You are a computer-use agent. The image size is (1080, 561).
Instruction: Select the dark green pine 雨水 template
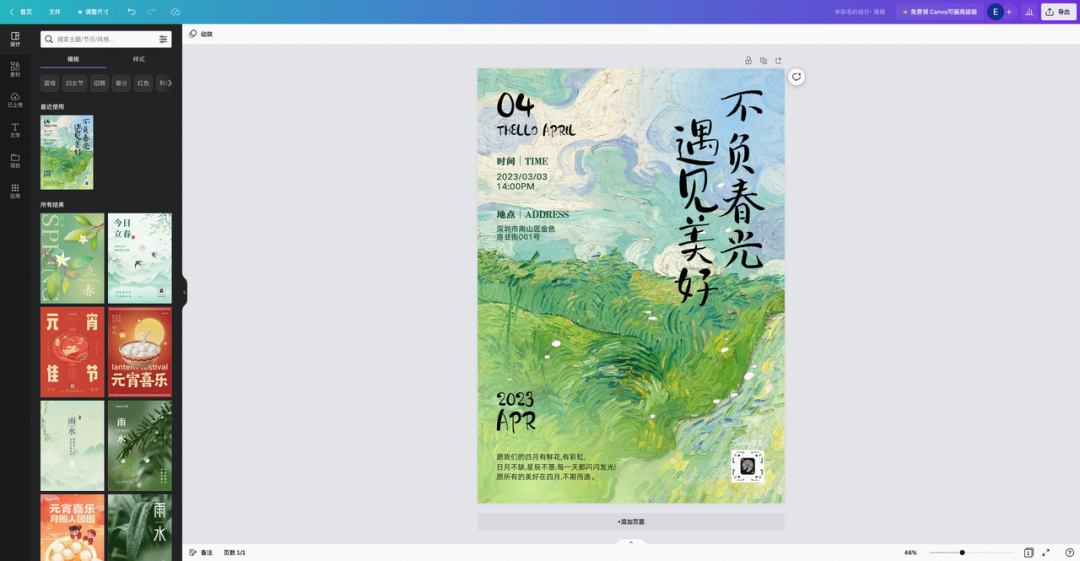pyautogui.click(x=140, y=445)
